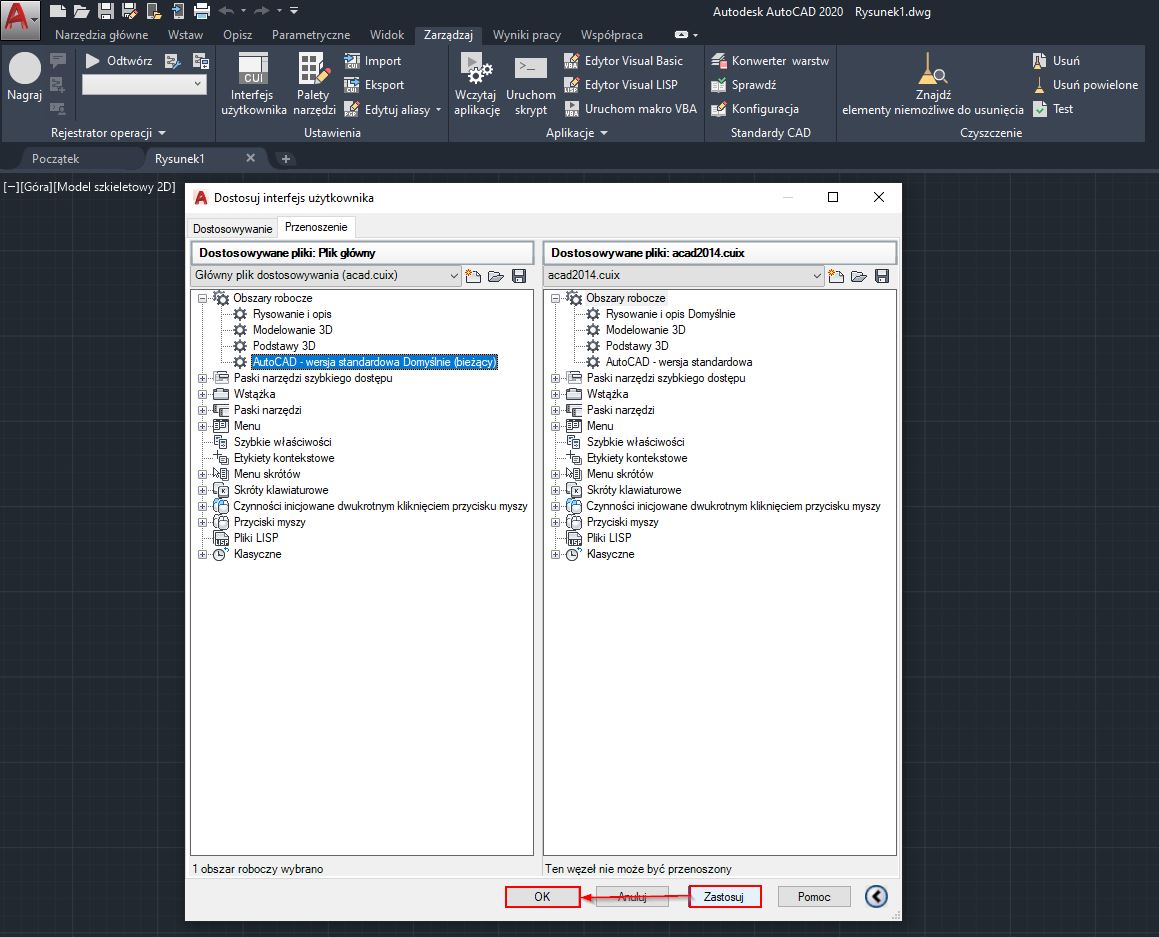Viewport: 1159px width, 937px height.
Task: Expand the Rejestrator operacji panel
Action: click(x=108, y=133)
